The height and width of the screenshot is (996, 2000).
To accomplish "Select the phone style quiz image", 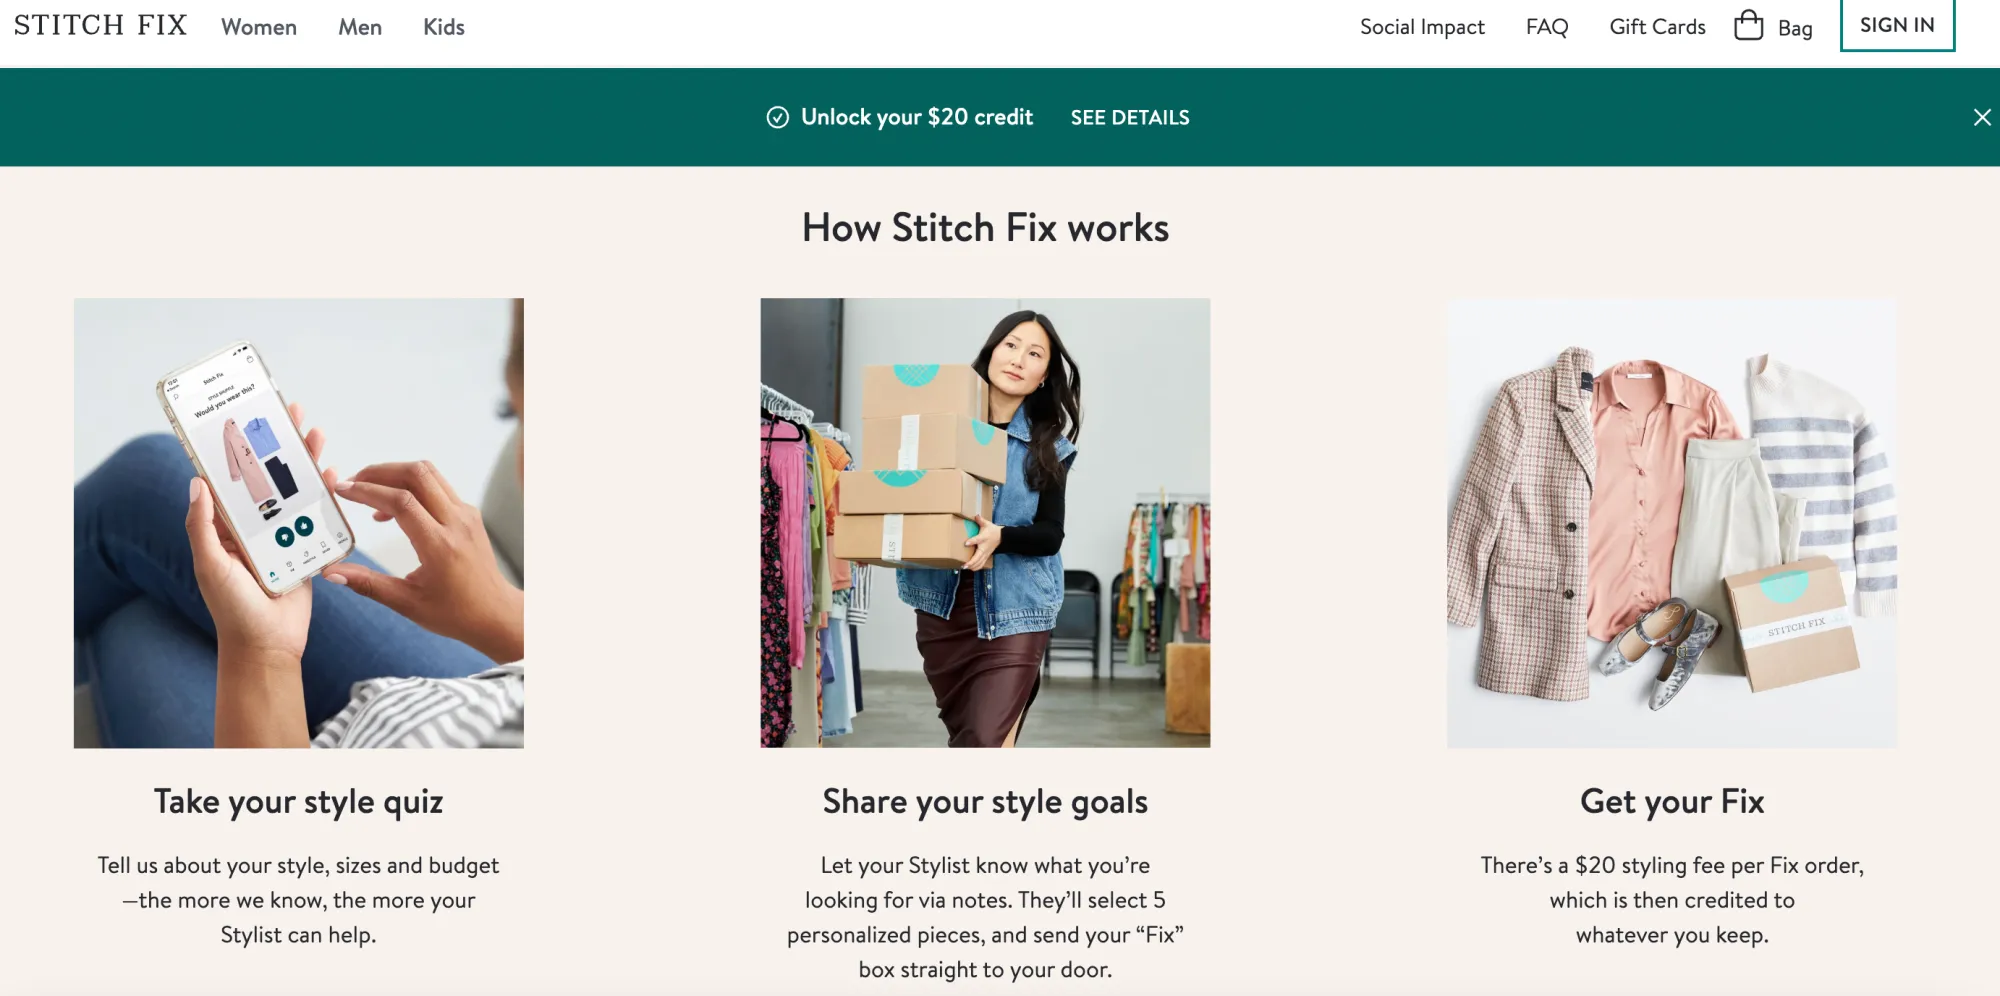I will 299,522.
